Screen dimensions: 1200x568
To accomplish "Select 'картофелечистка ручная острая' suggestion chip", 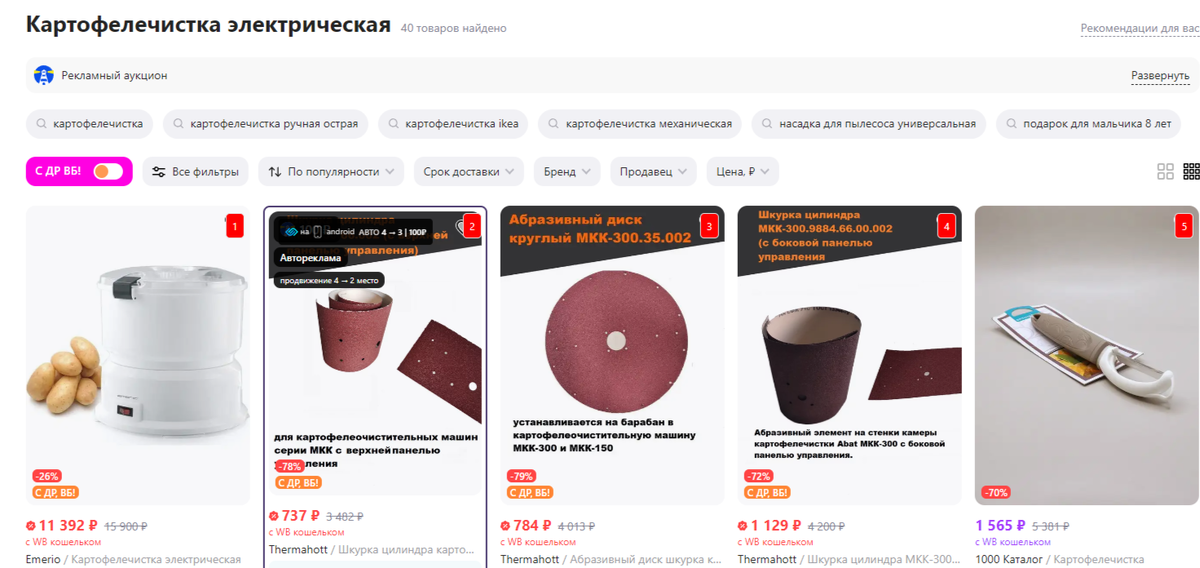I will [266, 124].
